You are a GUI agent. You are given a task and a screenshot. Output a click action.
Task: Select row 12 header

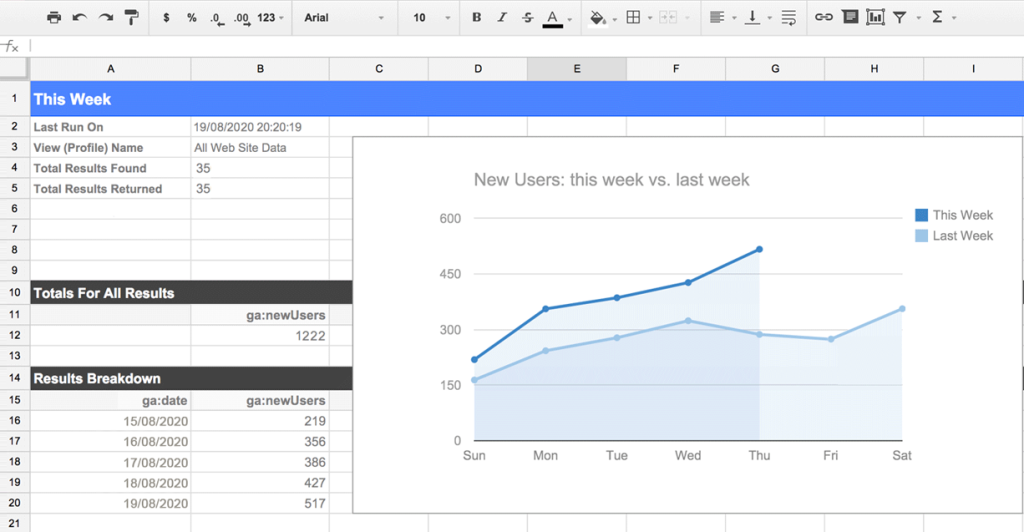point(15,333)
